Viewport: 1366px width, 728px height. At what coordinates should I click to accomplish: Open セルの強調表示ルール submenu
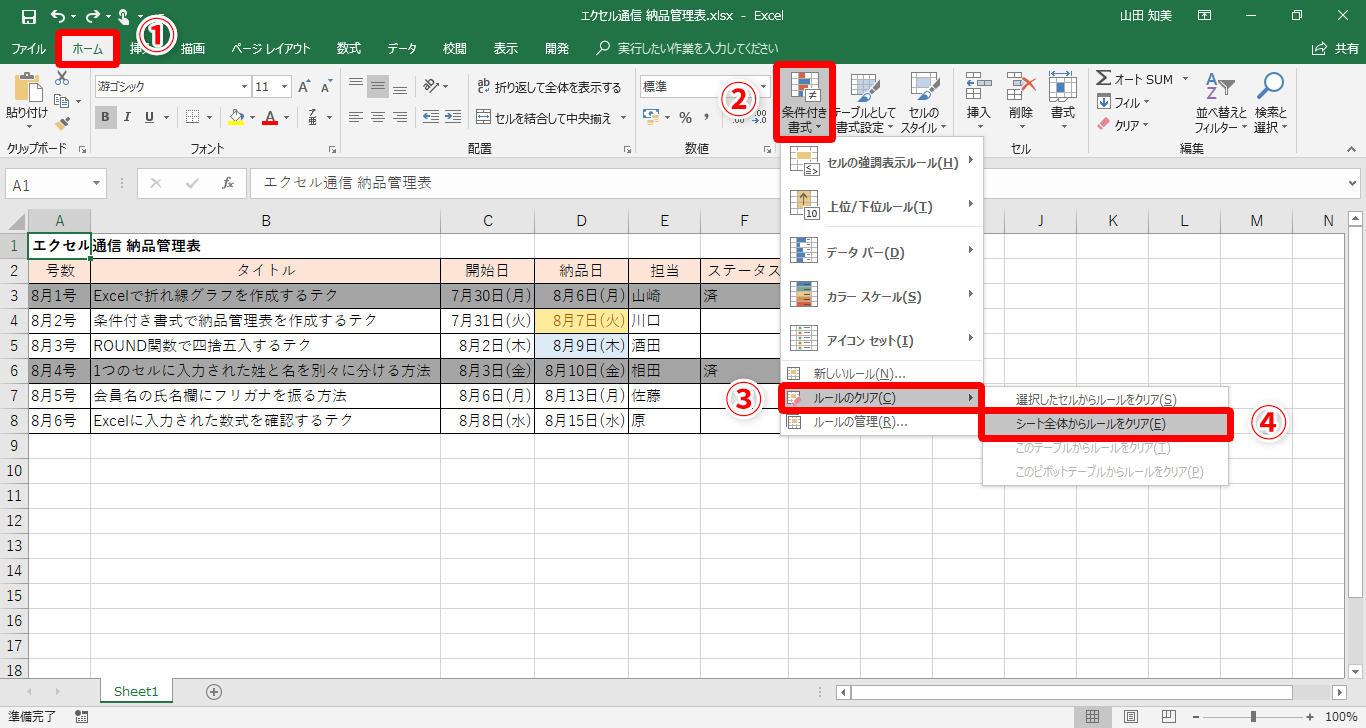881,162
